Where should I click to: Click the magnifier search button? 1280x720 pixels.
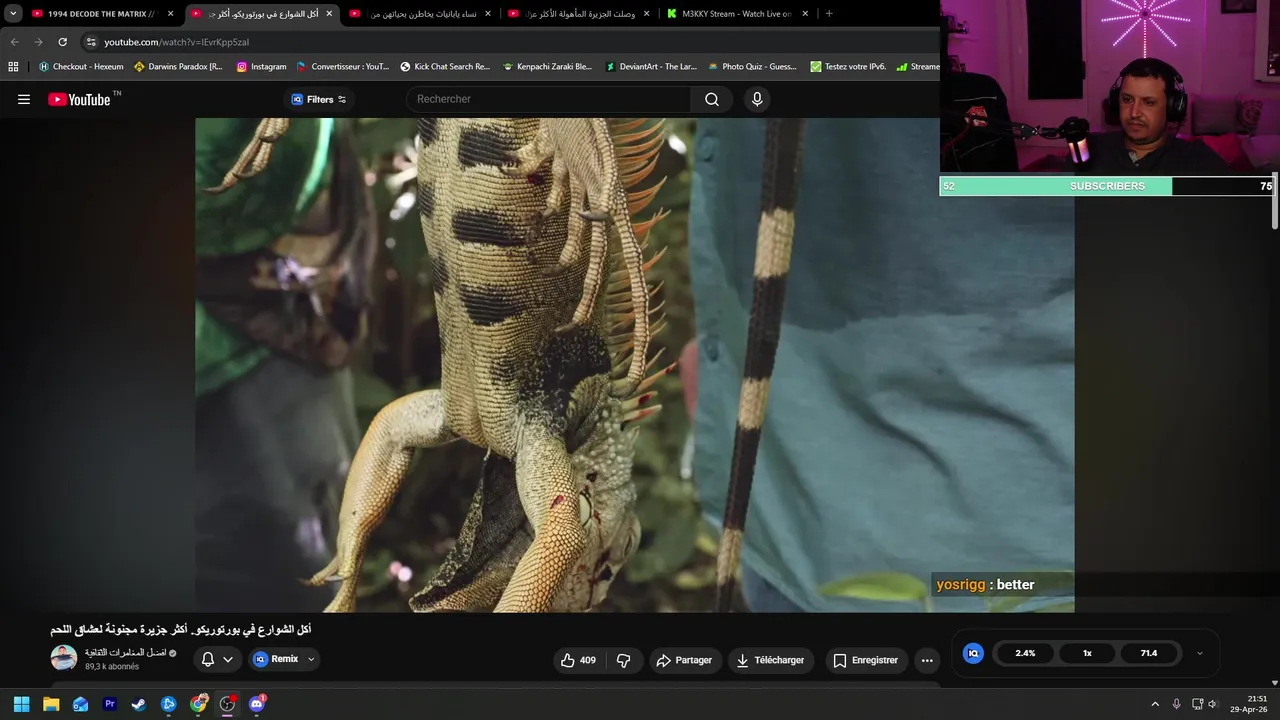[x=712, y=99]
